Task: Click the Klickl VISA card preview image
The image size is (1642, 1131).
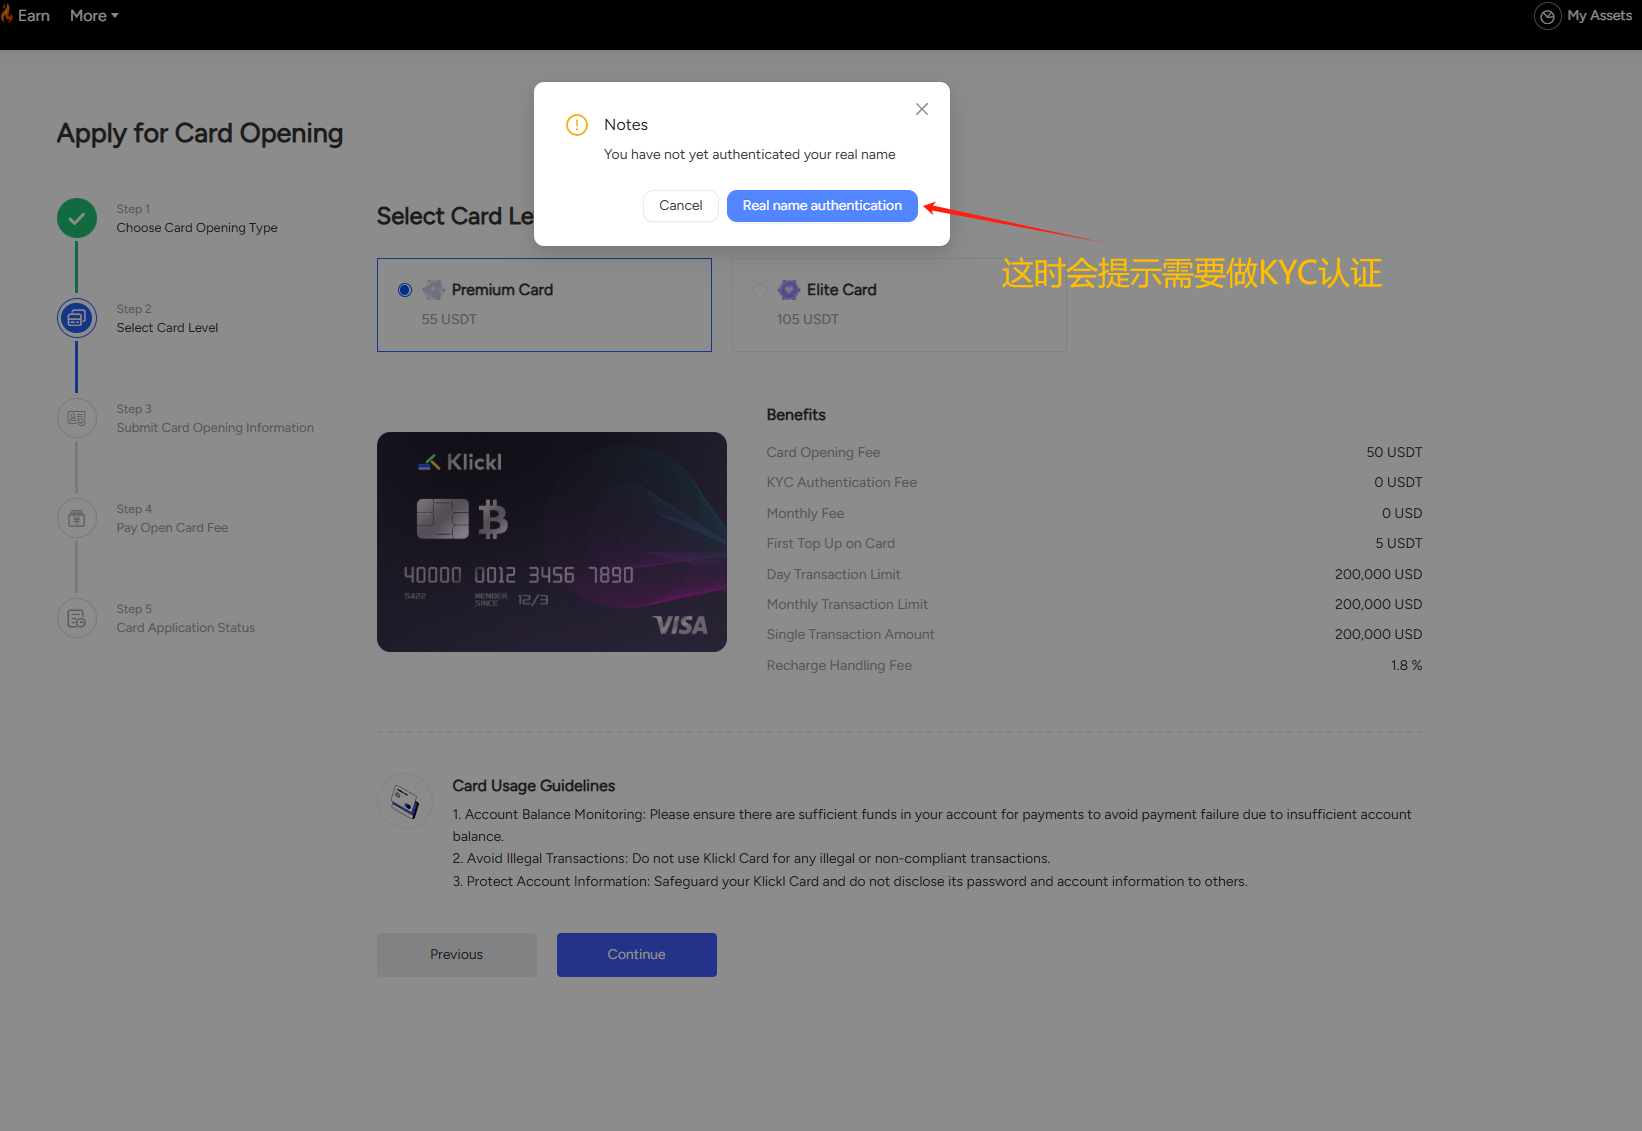Action: [x=551, y=542]
